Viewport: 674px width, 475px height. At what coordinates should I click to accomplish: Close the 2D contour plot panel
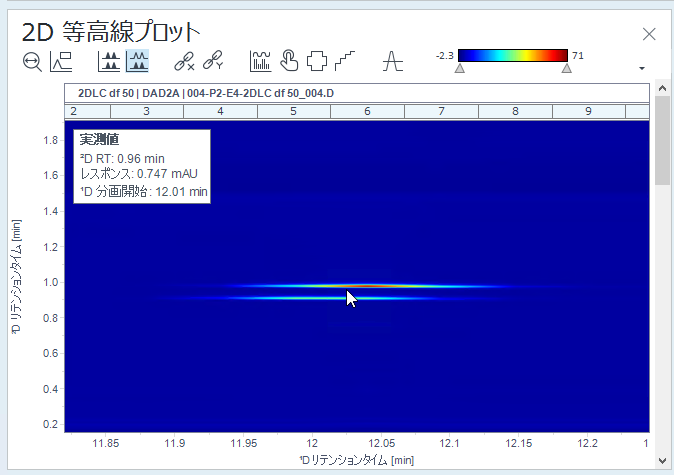tap(649, 34)
